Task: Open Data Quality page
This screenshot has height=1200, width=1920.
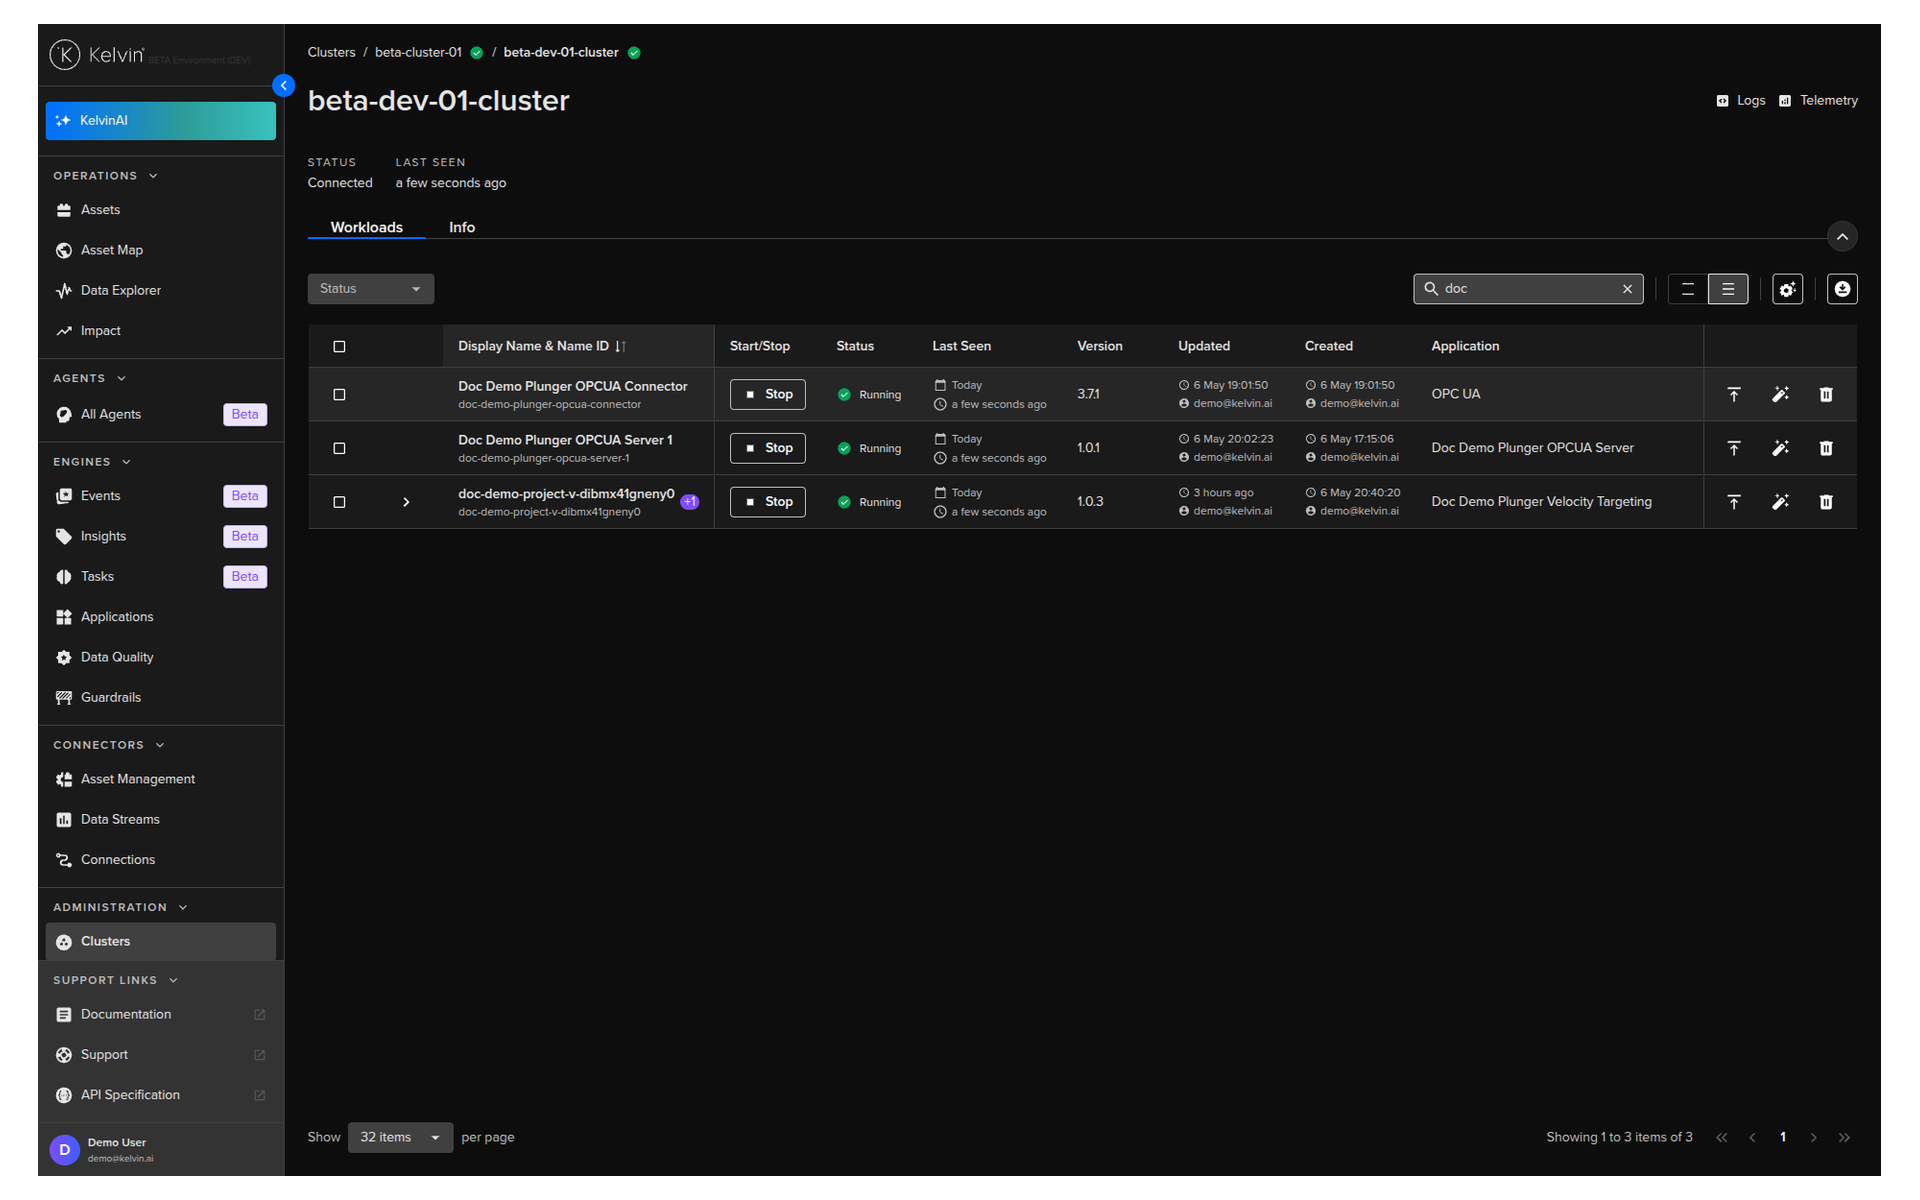Action: click(160, 657)
